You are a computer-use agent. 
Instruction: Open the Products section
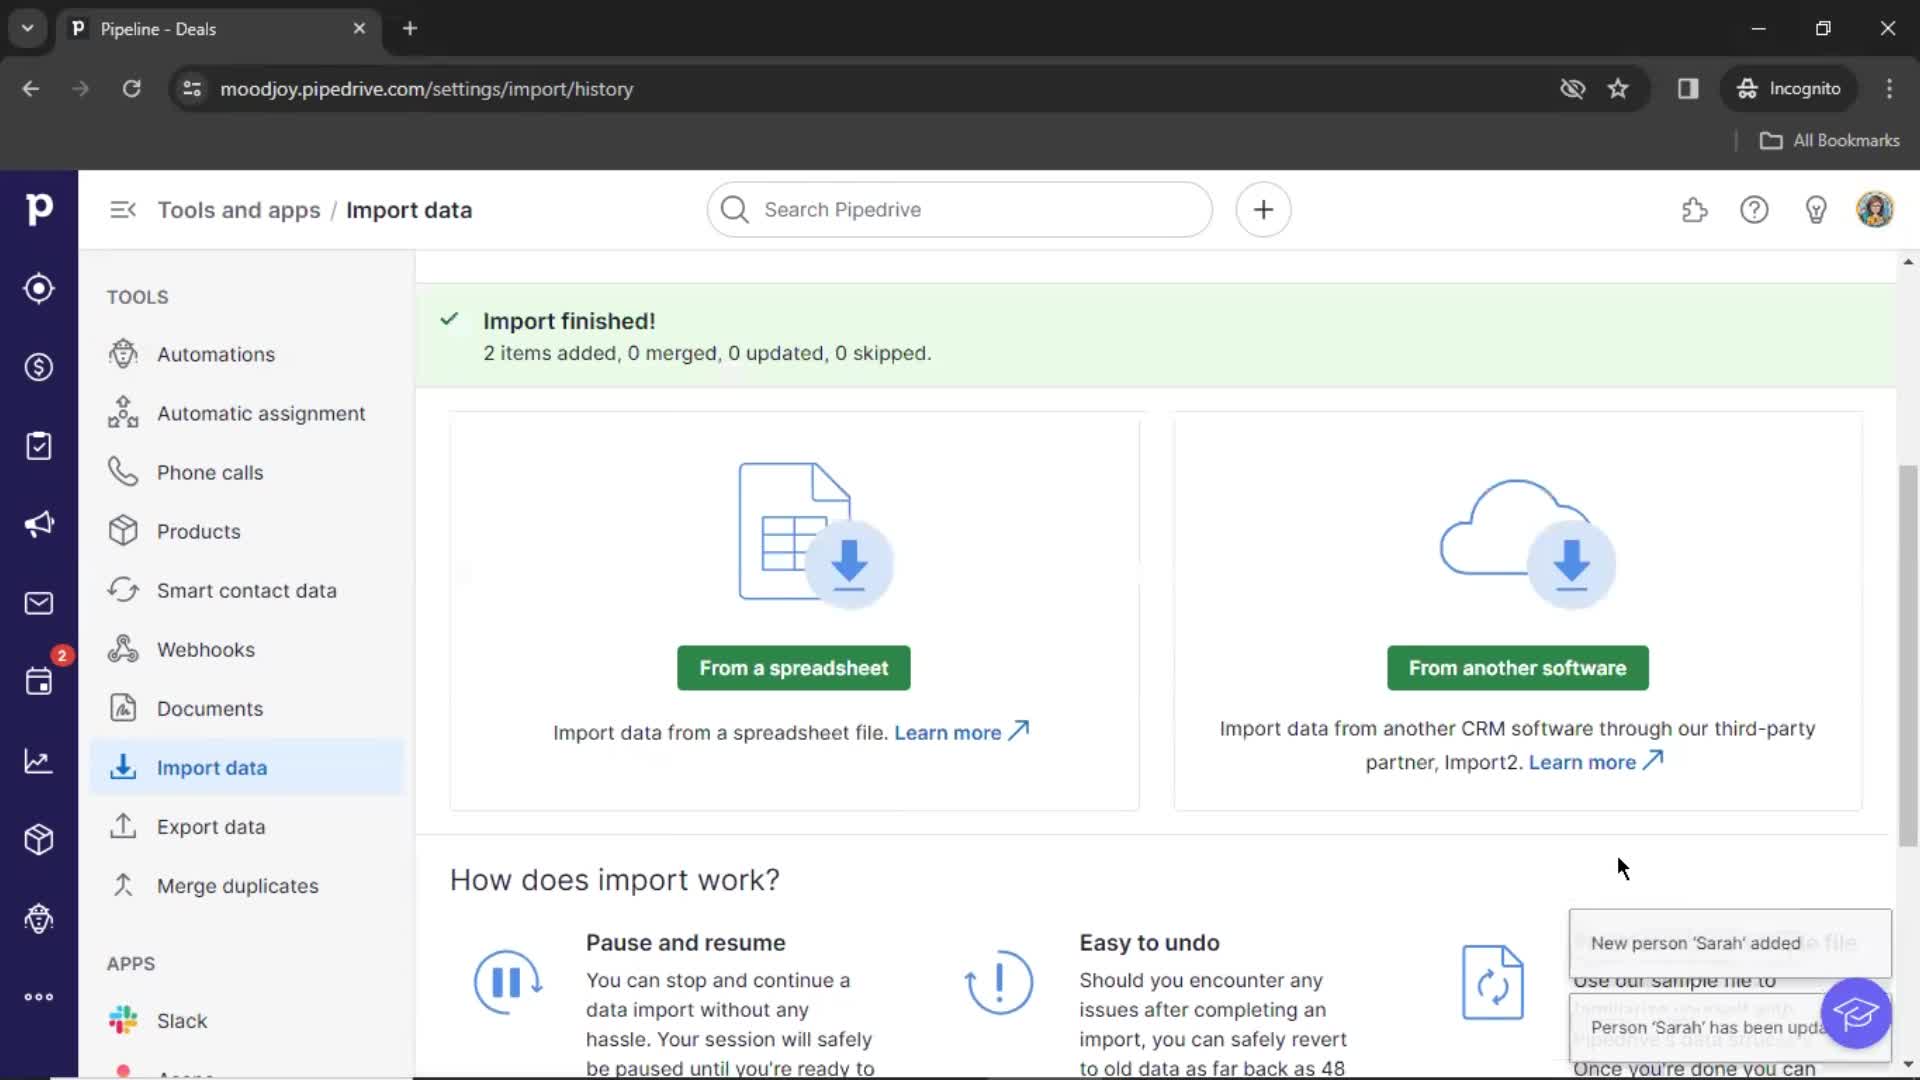(x=199, y=531)
